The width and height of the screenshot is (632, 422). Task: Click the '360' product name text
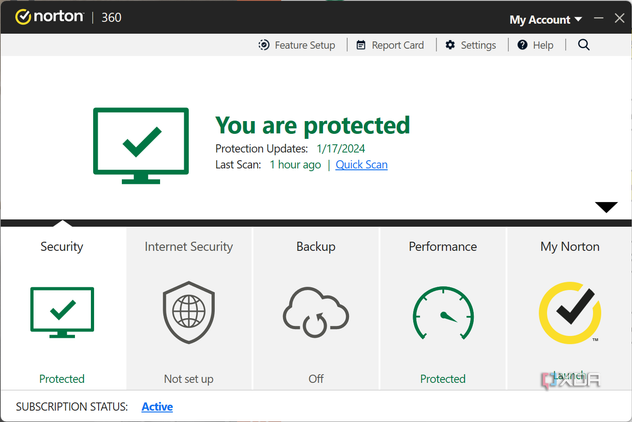111,17
